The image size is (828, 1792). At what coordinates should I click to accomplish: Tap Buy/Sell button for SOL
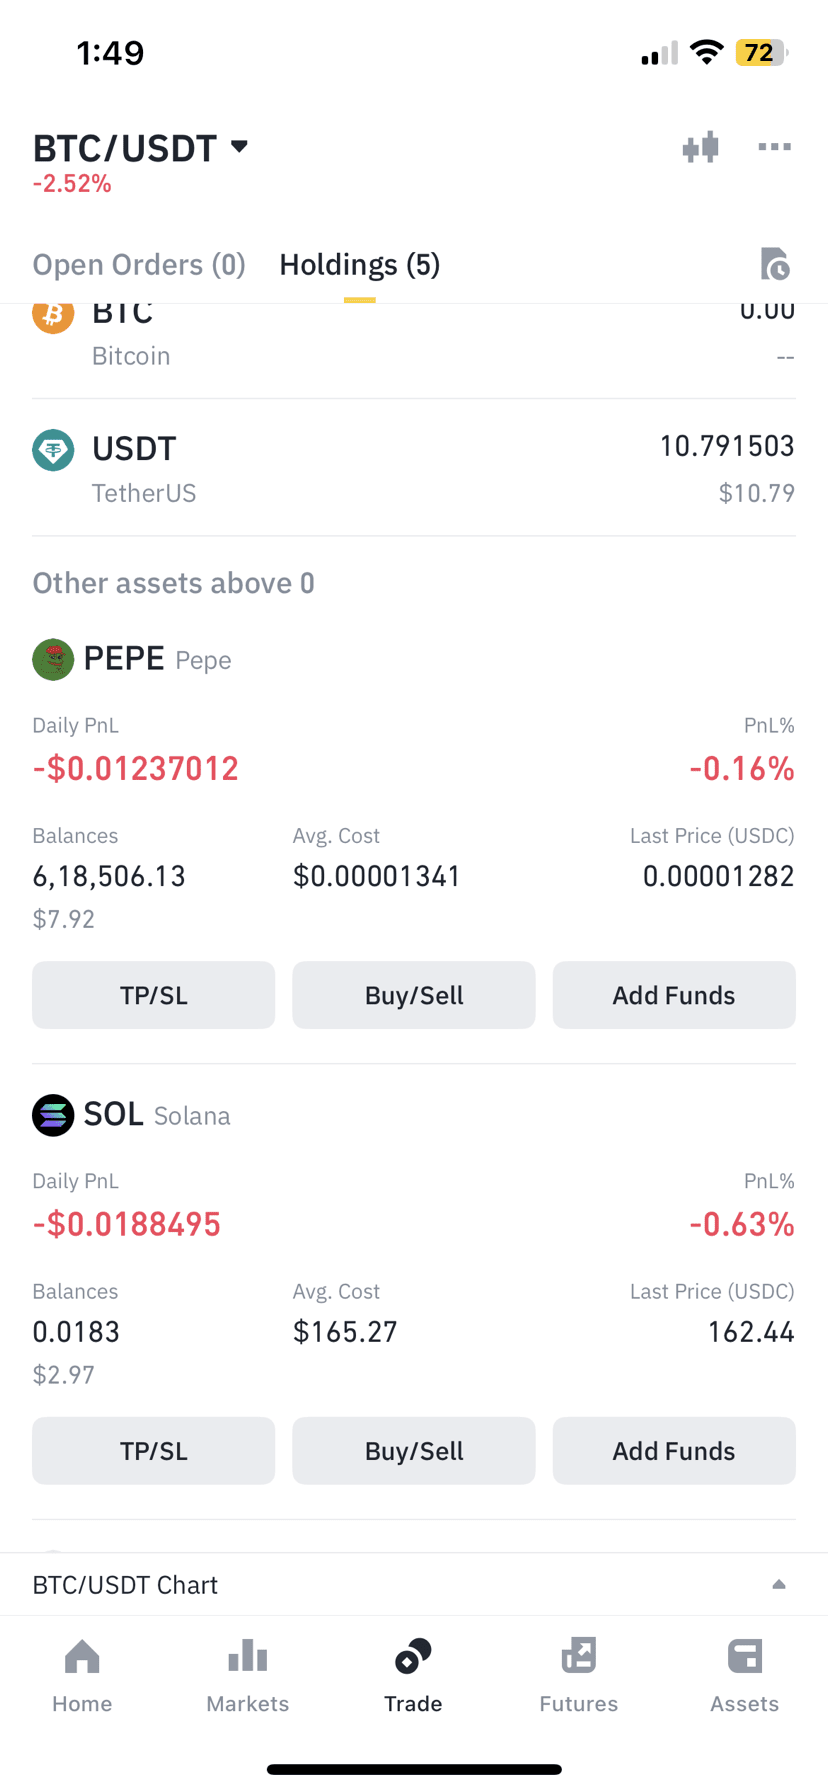coord(414,1451)
